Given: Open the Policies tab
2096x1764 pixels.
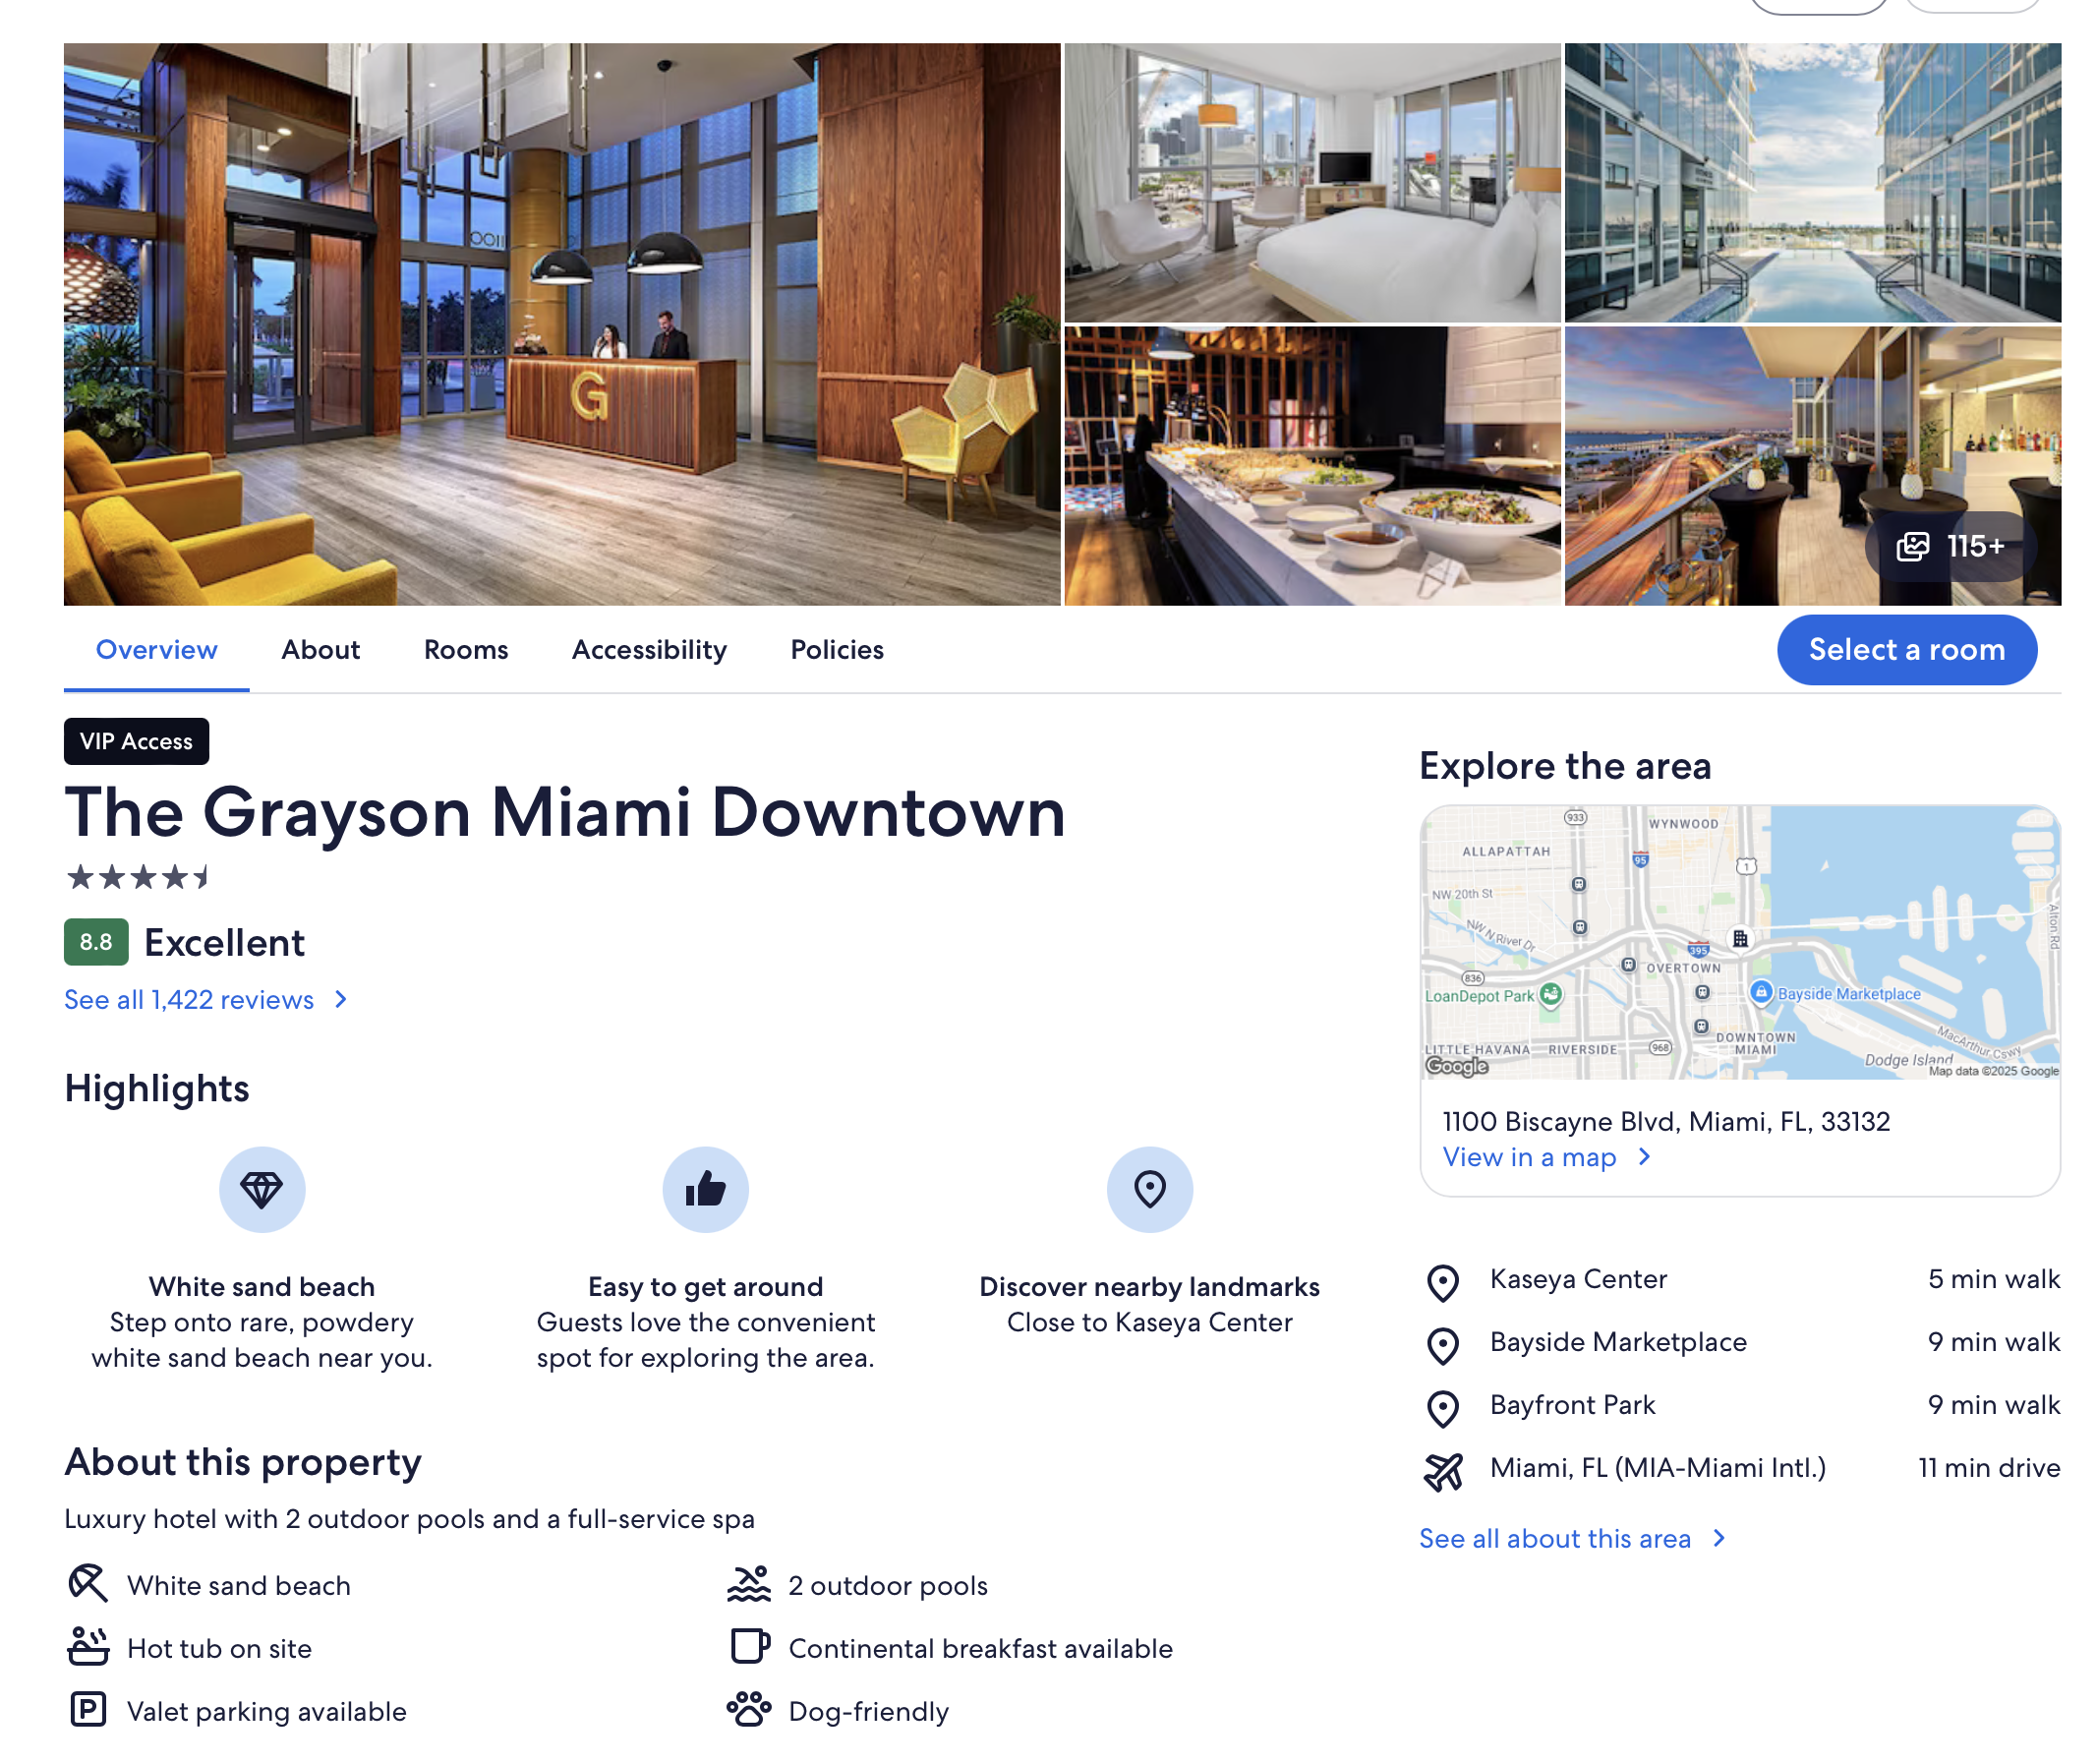Looking at the screenshot, I should [x=837, y=650].
